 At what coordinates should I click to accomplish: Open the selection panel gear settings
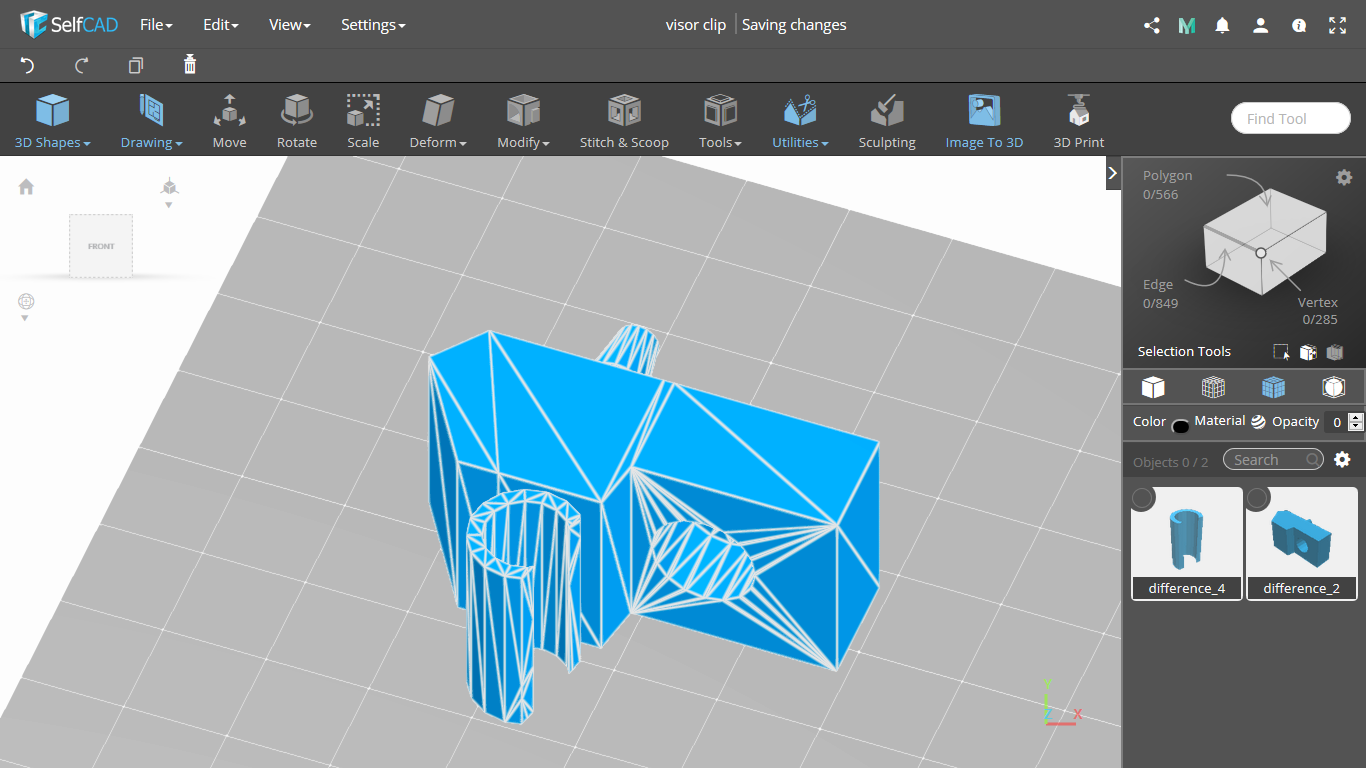click(1344, 177)
